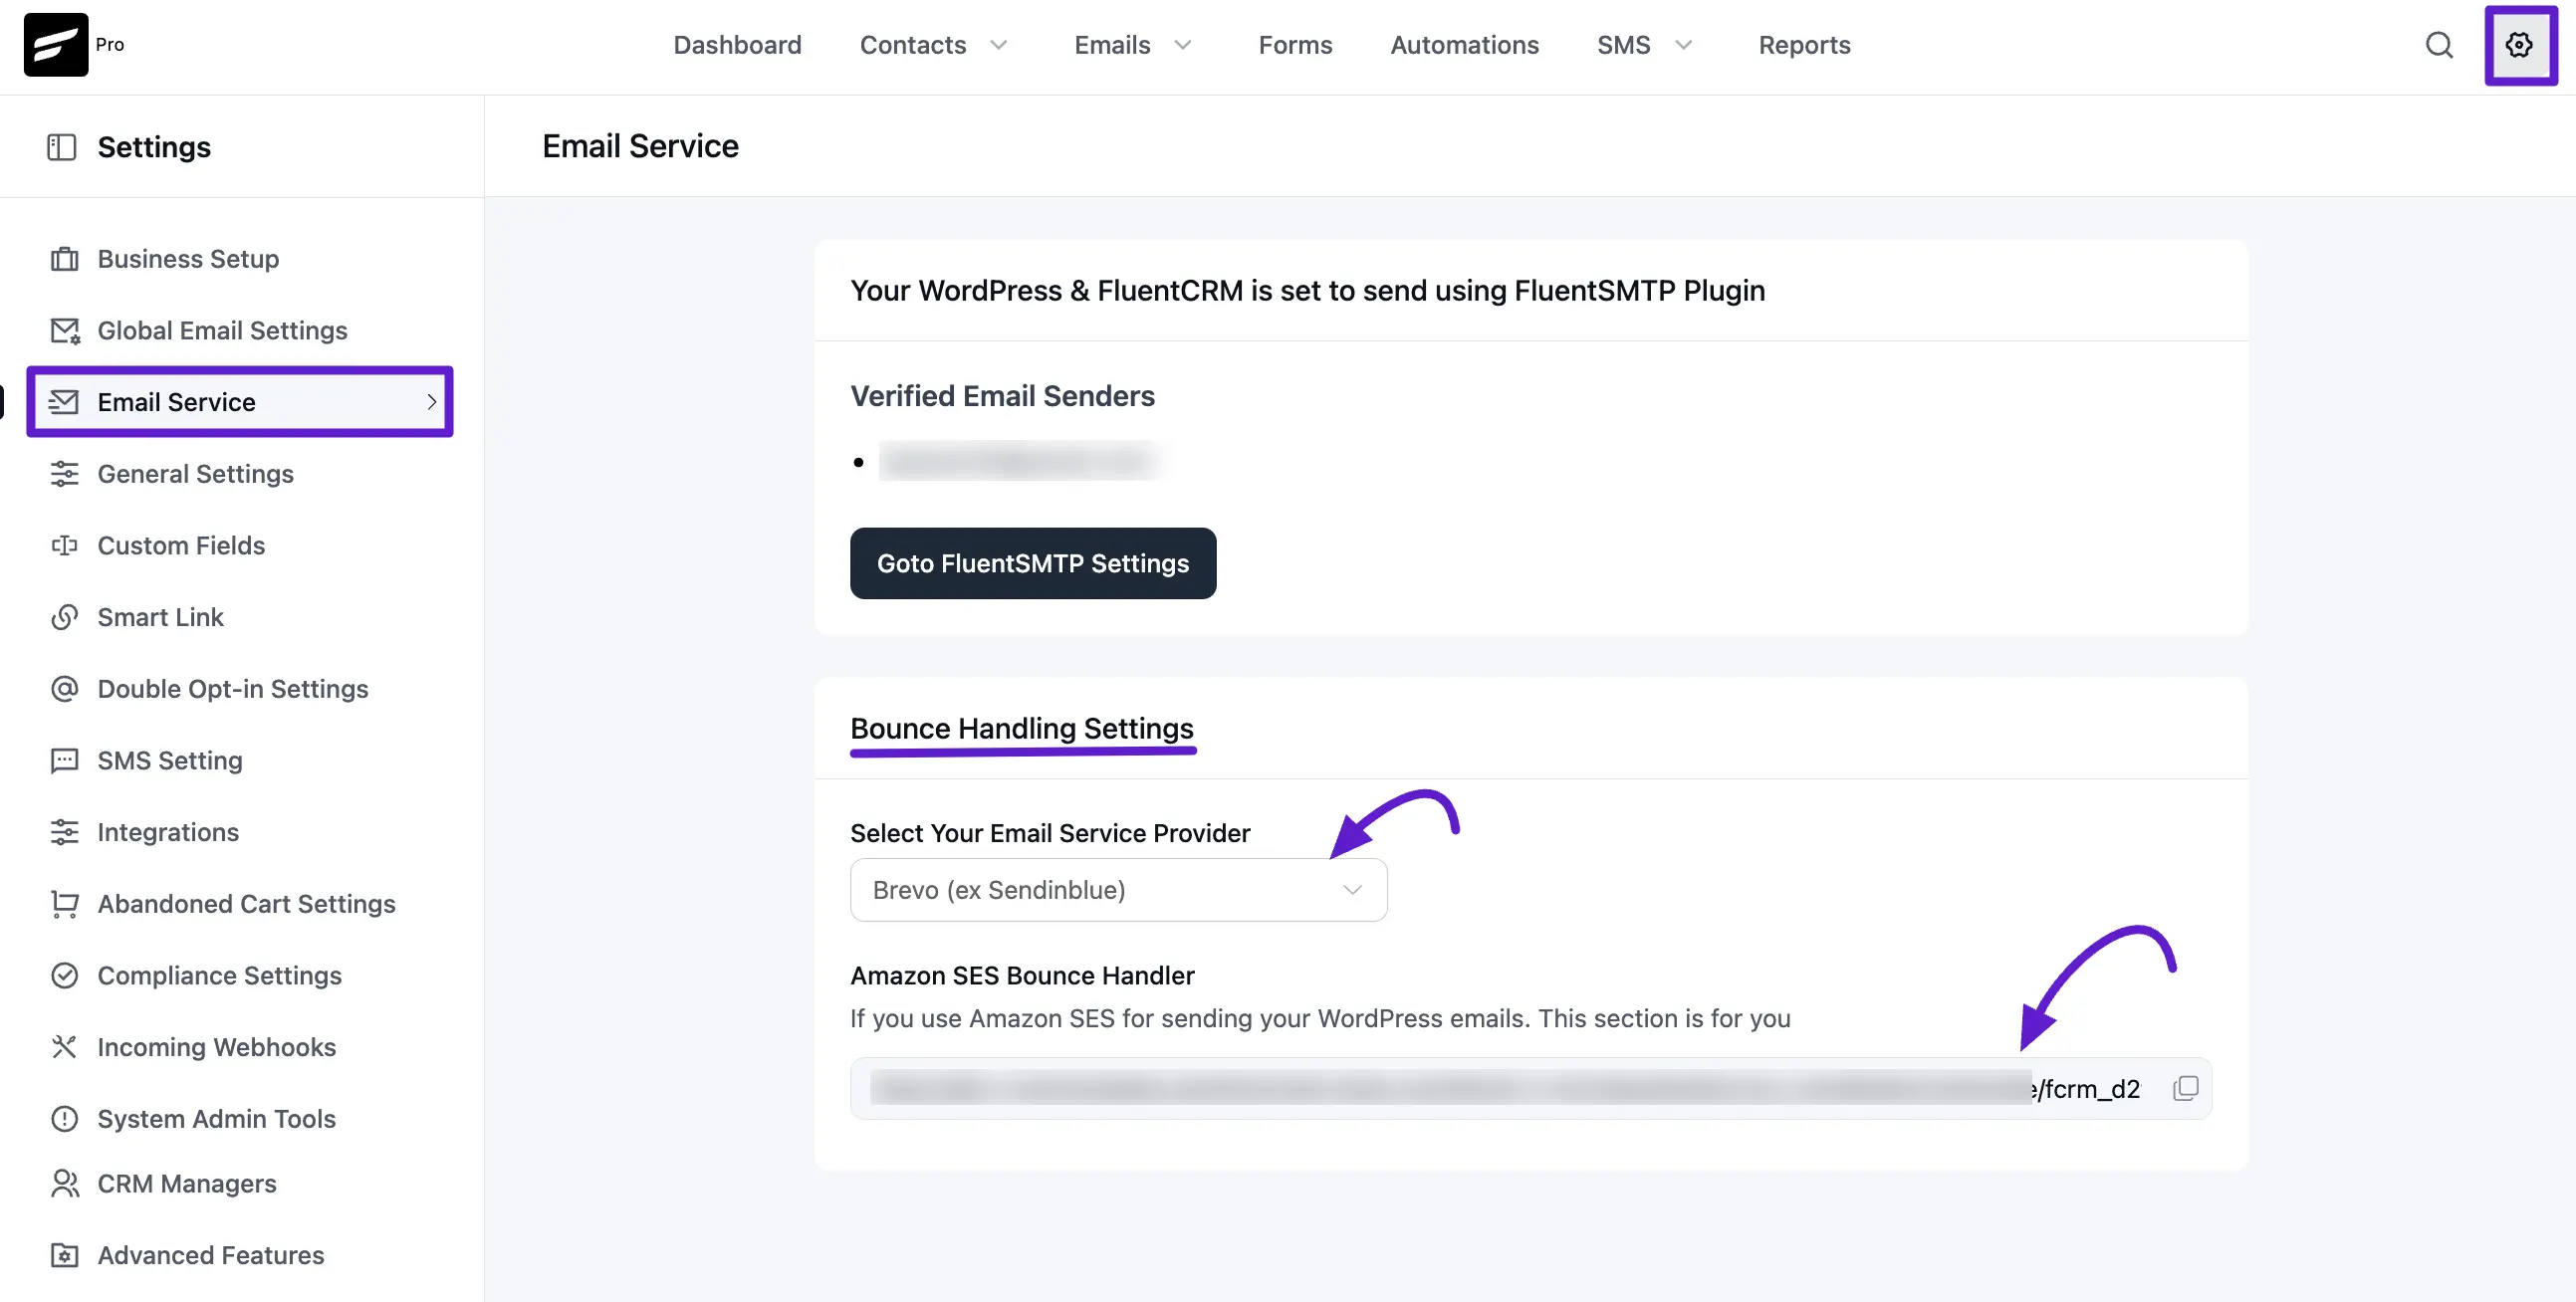Open the SMS menu

click(1623, 45)
